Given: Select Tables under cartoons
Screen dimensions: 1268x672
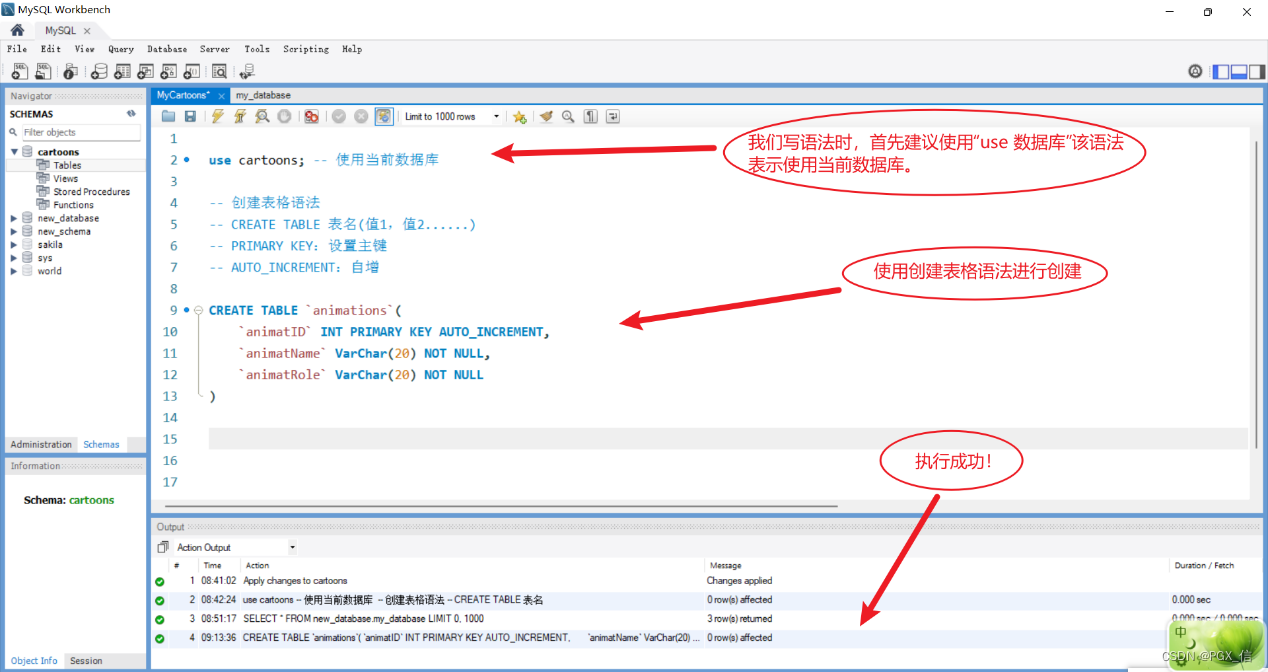Looking at the screenshot, I should (x=67, y=165).
